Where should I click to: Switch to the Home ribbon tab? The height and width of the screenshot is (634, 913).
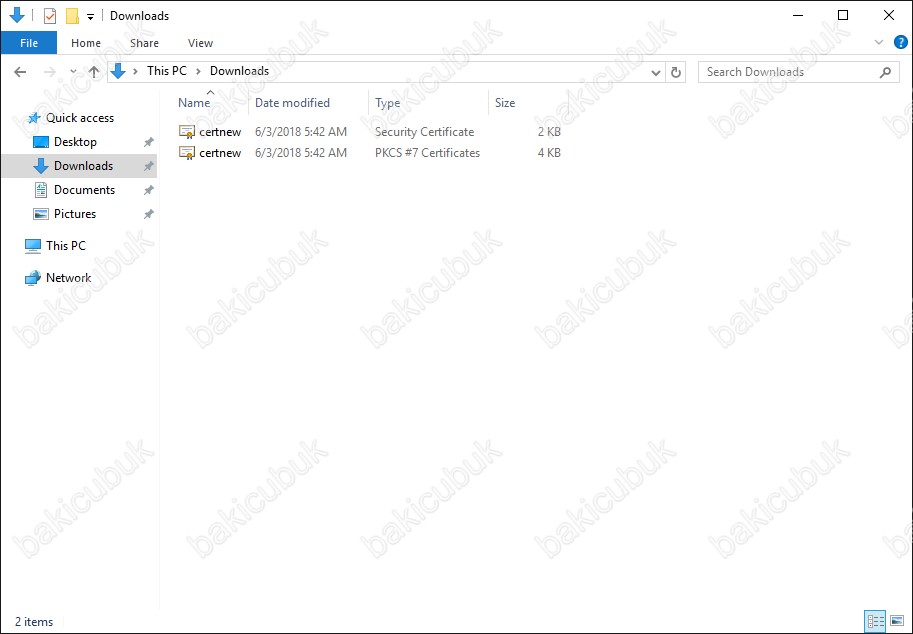(86, 43)
